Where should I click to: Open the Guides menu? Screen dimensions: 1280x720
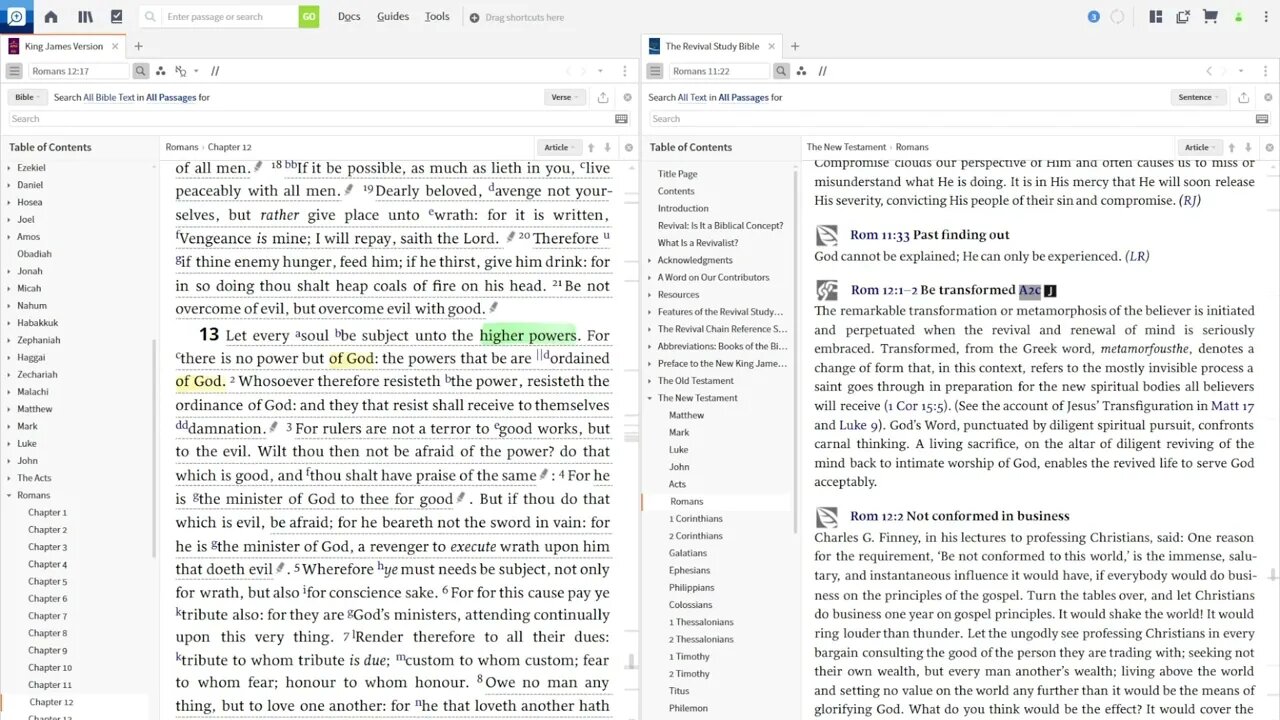[393, 17]
